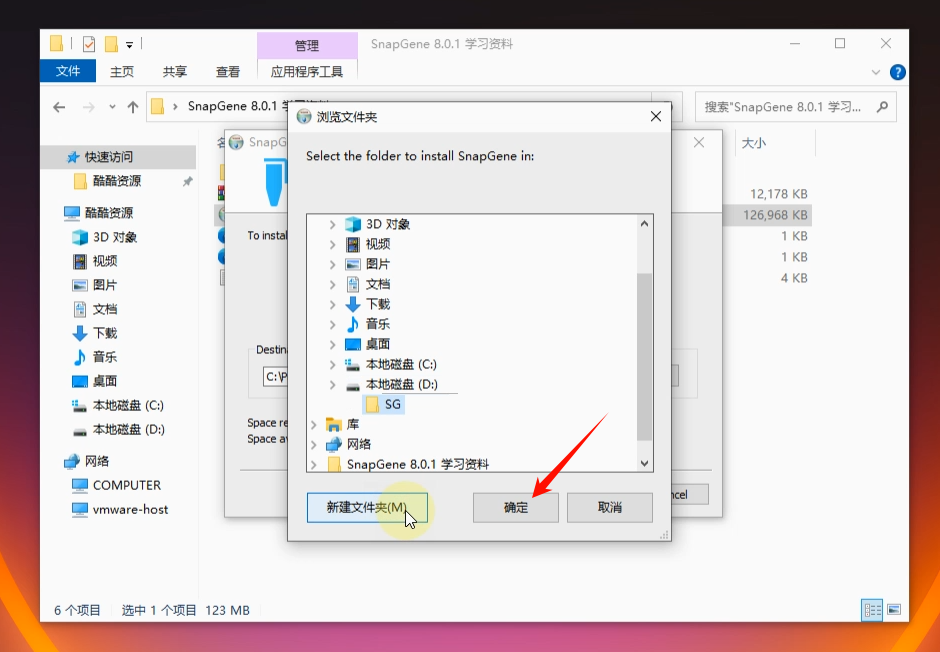940x652 pixels.
Task: Switch to details view in status bar
Action: 872,609
